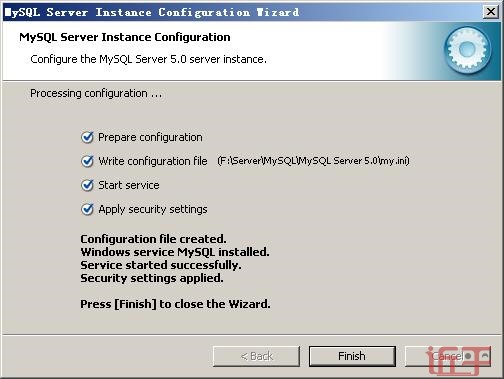Click the Write configuration file check icon
This screenshot has width=504, height=379.
coord(87,161)
